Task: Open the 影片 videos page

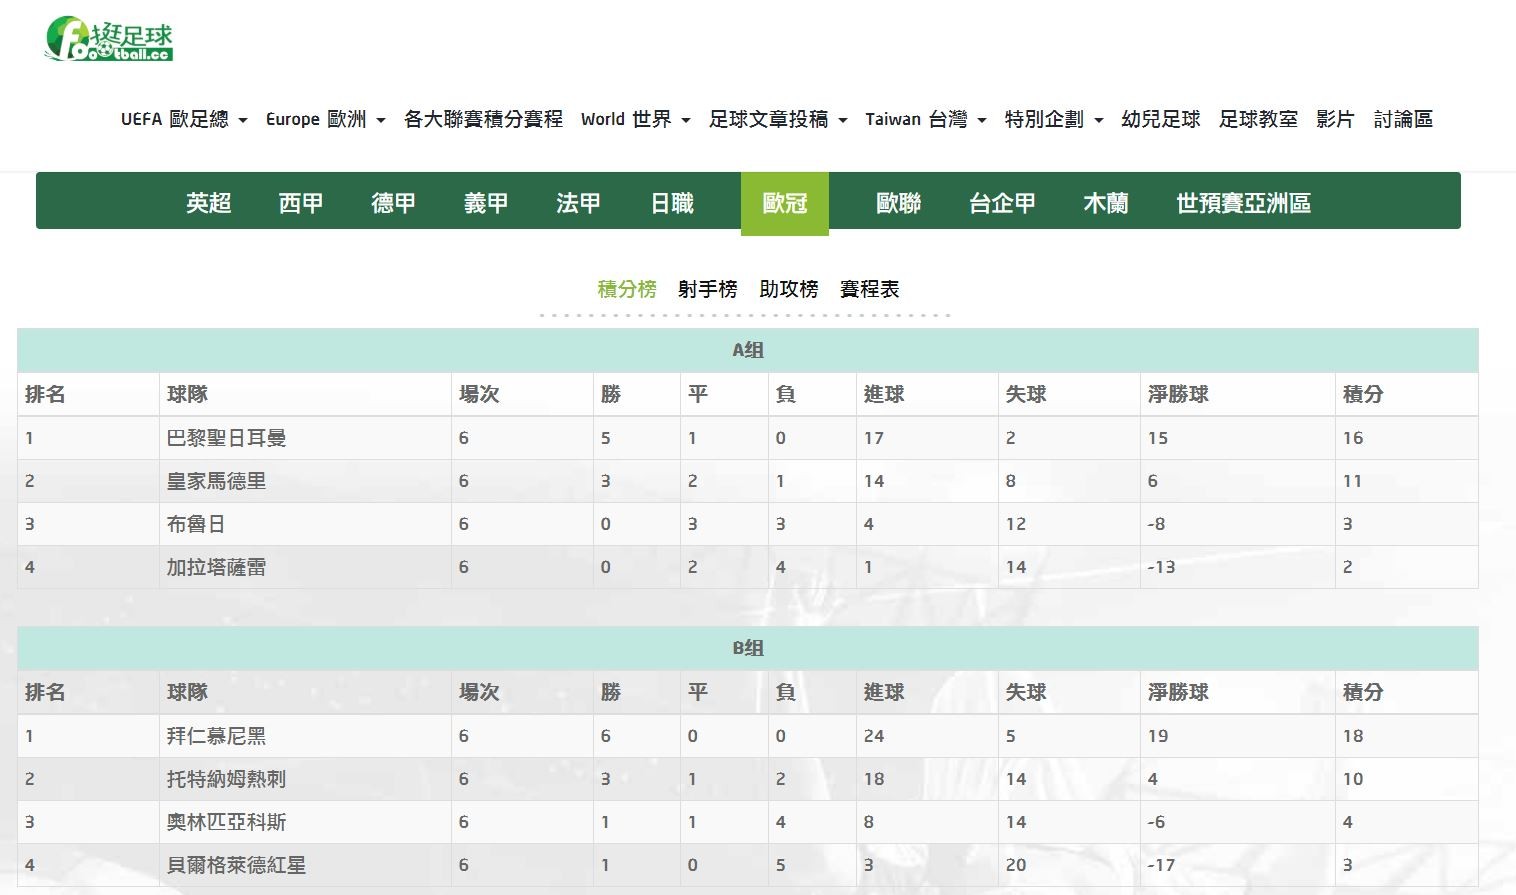Action: point(1335,119)
